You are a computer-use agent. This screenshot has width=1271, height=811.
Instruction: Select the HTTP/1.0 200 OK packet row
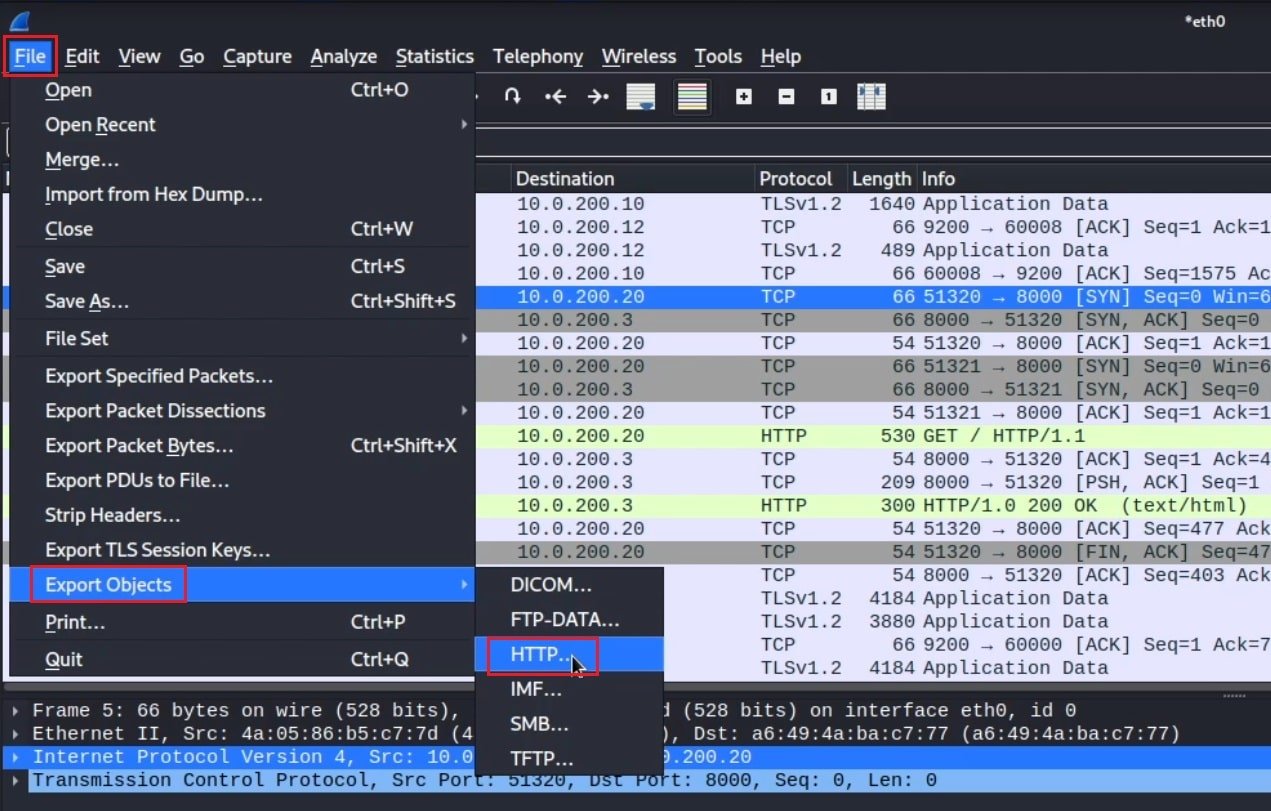(x=873, y=506)
